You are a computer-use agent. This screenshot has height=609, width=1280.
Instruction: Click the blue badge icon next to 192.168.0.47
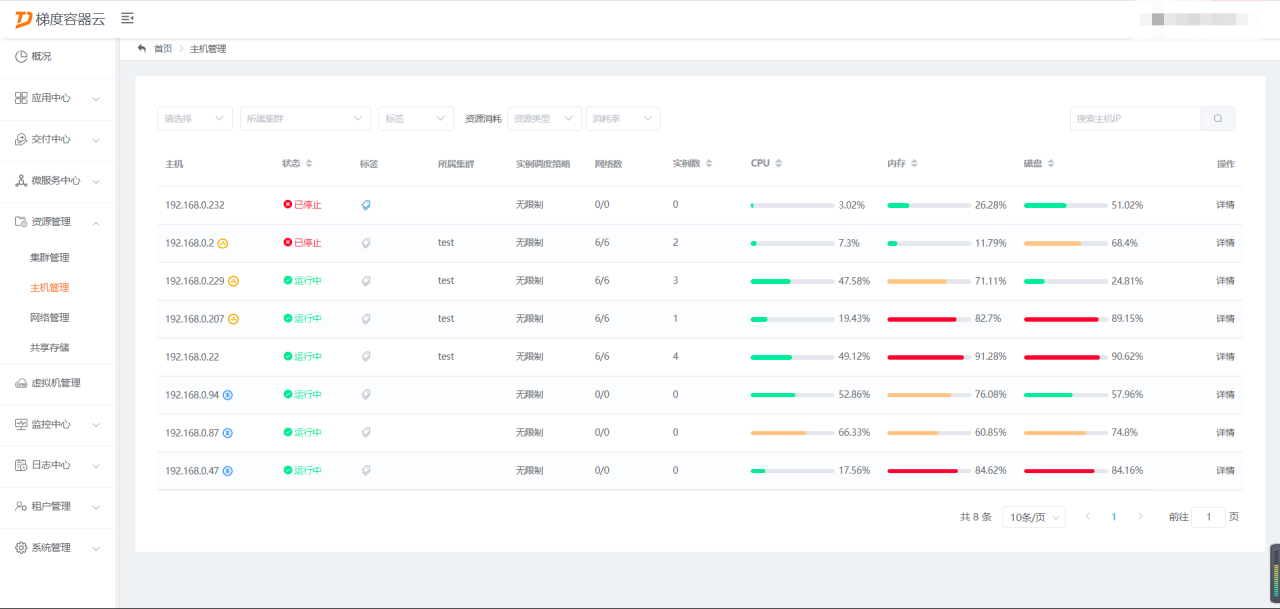pos(228,471)
